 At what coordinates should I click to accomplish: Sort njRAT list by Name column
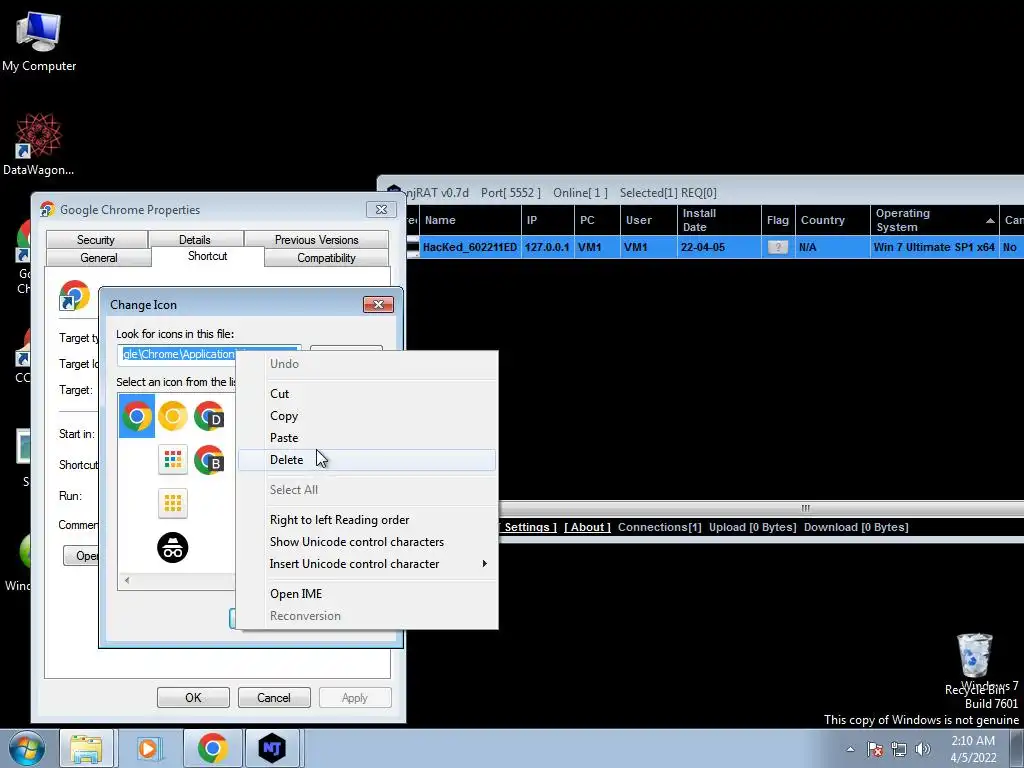470,220
